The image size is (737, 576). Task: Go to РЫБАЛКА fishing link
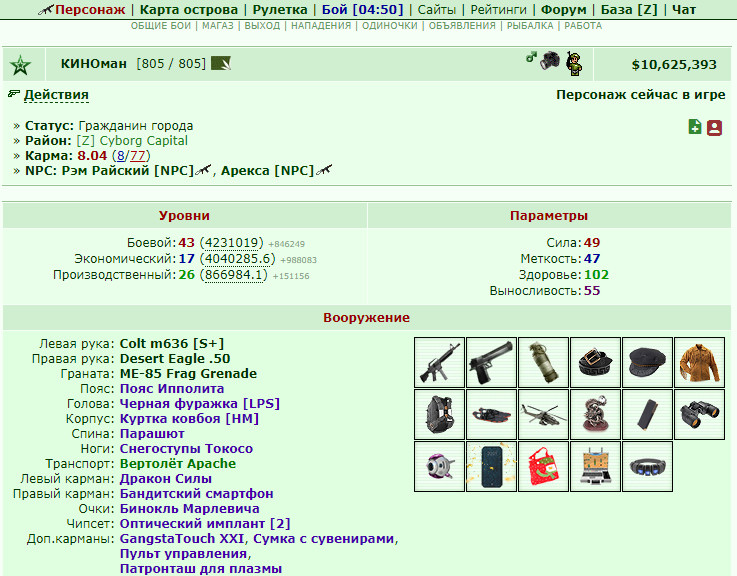(530, 26)
